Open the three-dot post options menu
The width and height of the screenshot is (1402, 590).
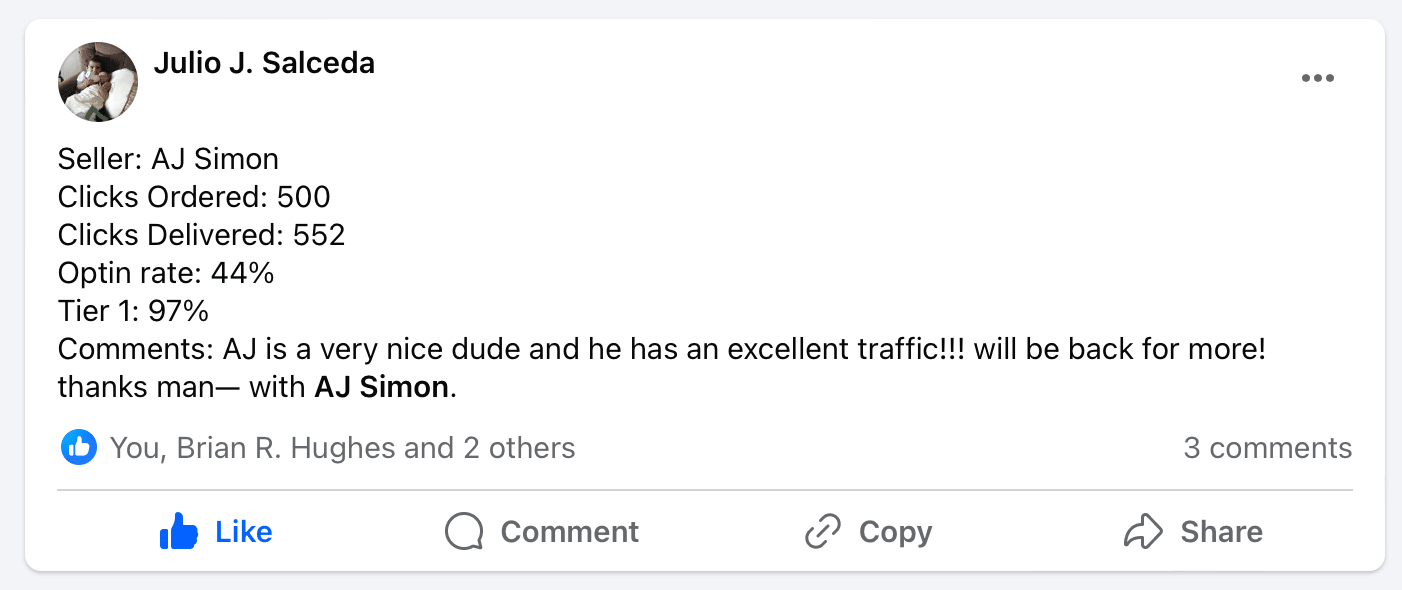[1317, 79]
